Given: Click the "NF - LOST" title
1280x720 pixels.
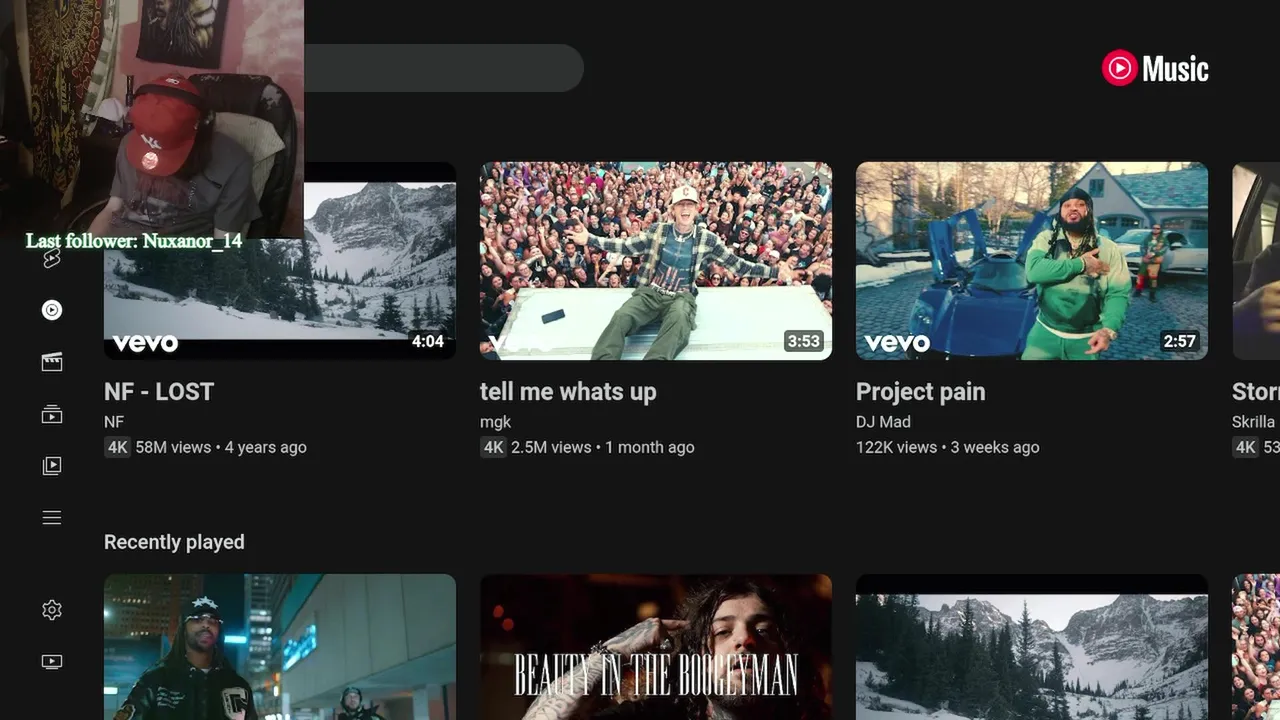Looking at the screenshot, I should pyautogui.click(x=159, y=392).
